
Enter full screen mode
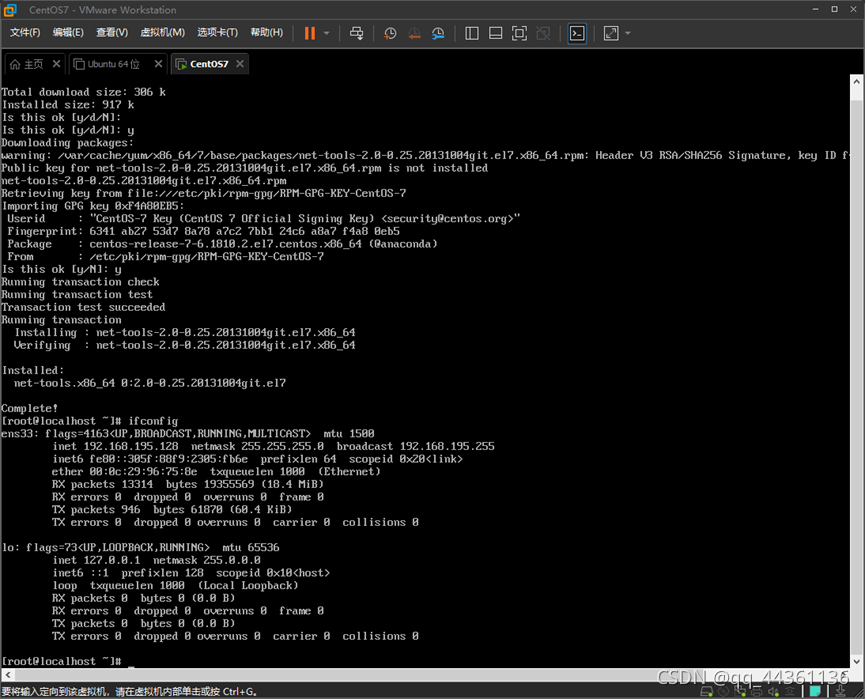tap(519, 33)
